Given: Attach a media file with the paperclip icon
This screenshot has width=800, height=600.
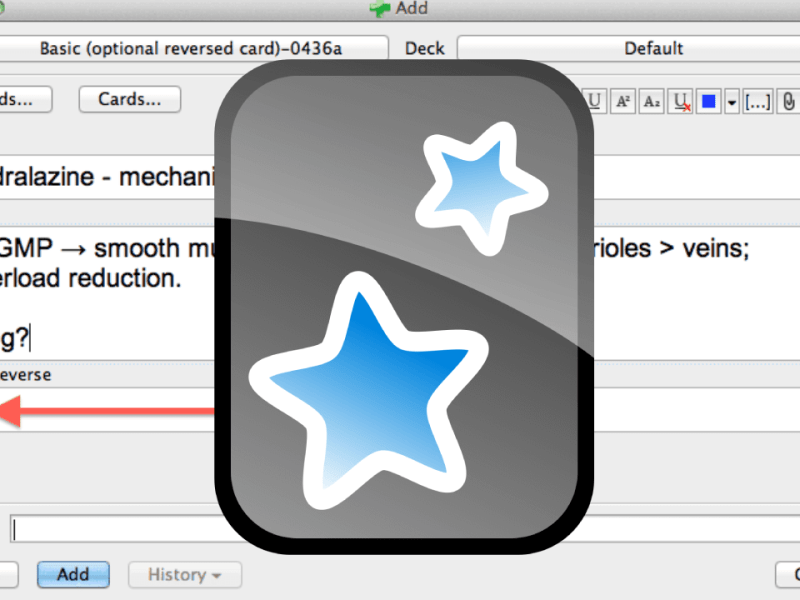Looking at the screenshot, I should pos(789,101).
